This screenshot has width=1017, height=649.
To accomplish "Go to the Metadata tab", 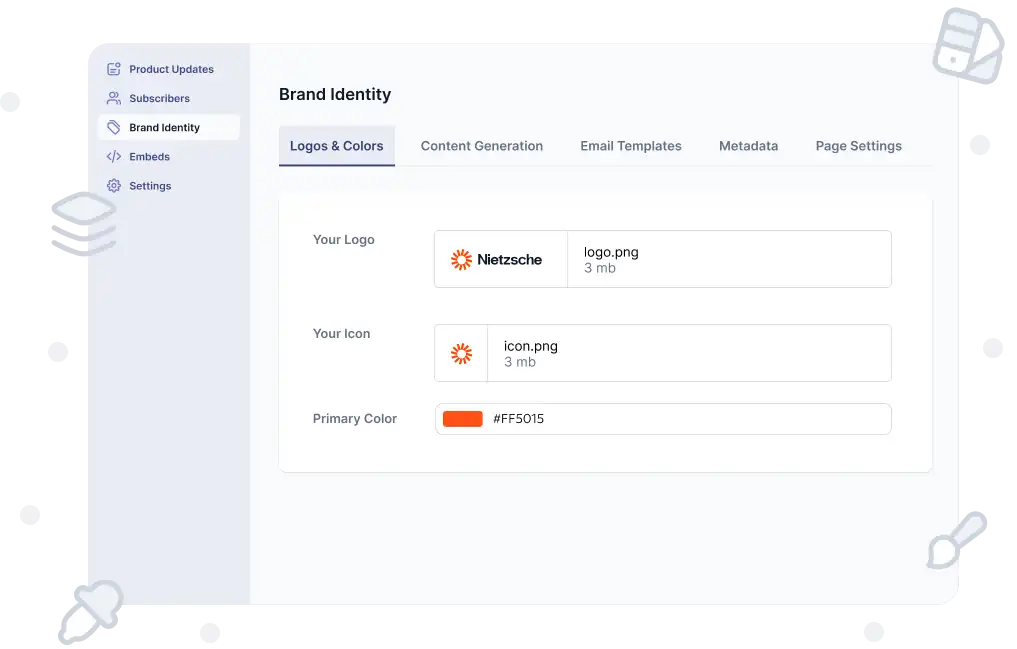I will tap(748, 146).
